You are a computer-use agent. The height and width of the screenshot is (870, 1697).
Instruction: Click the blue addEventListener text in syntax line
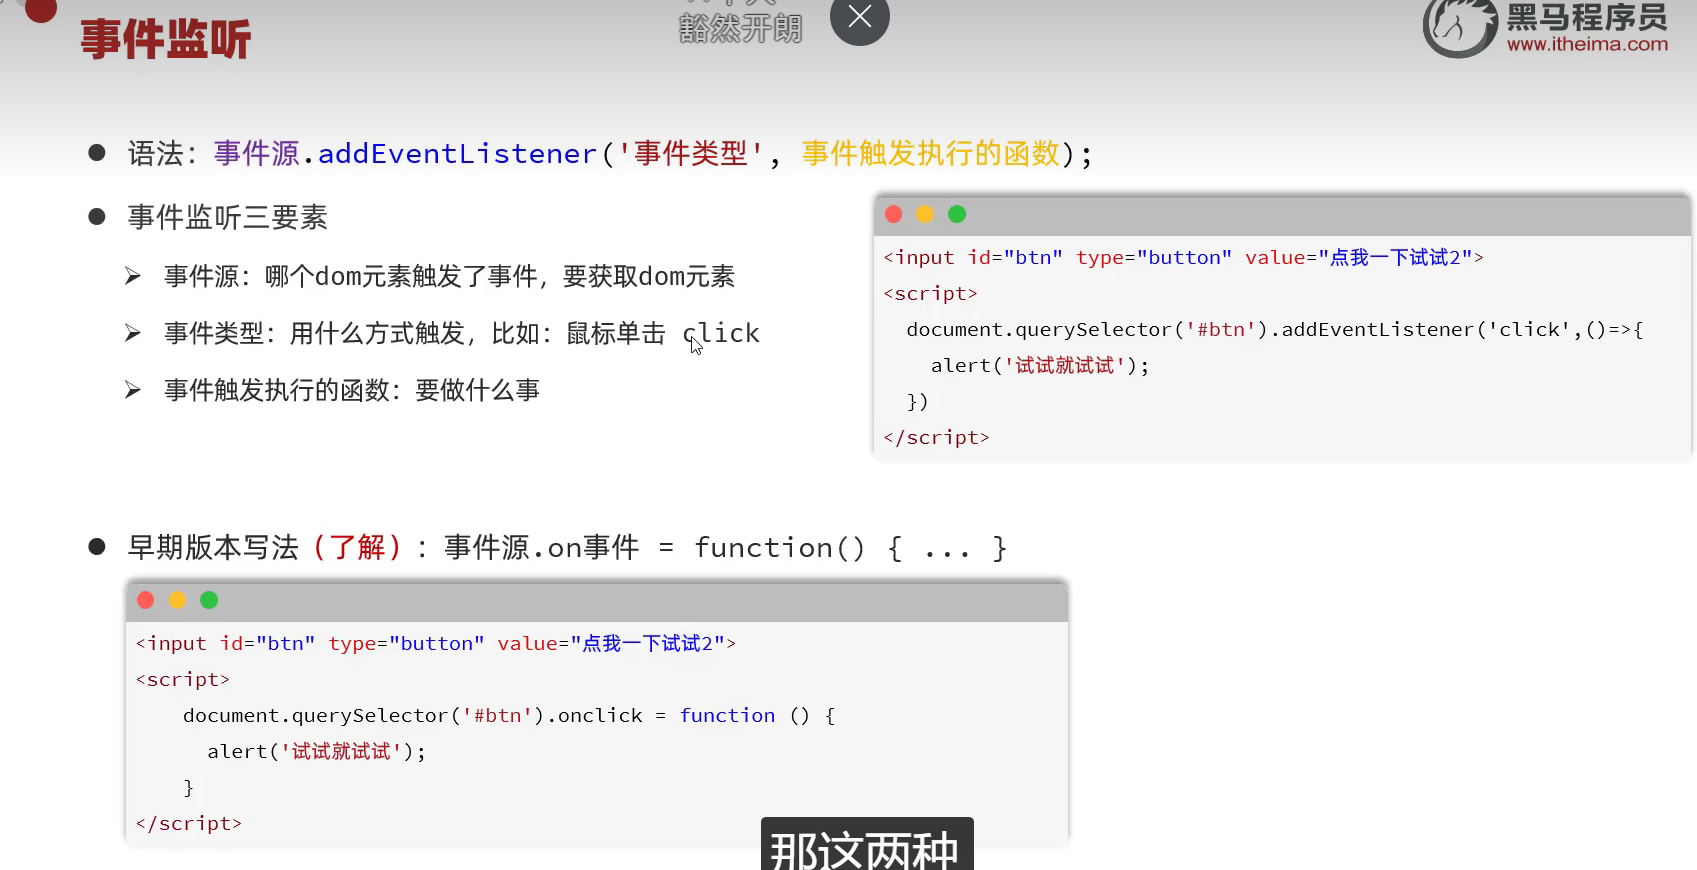click(457, 154)
